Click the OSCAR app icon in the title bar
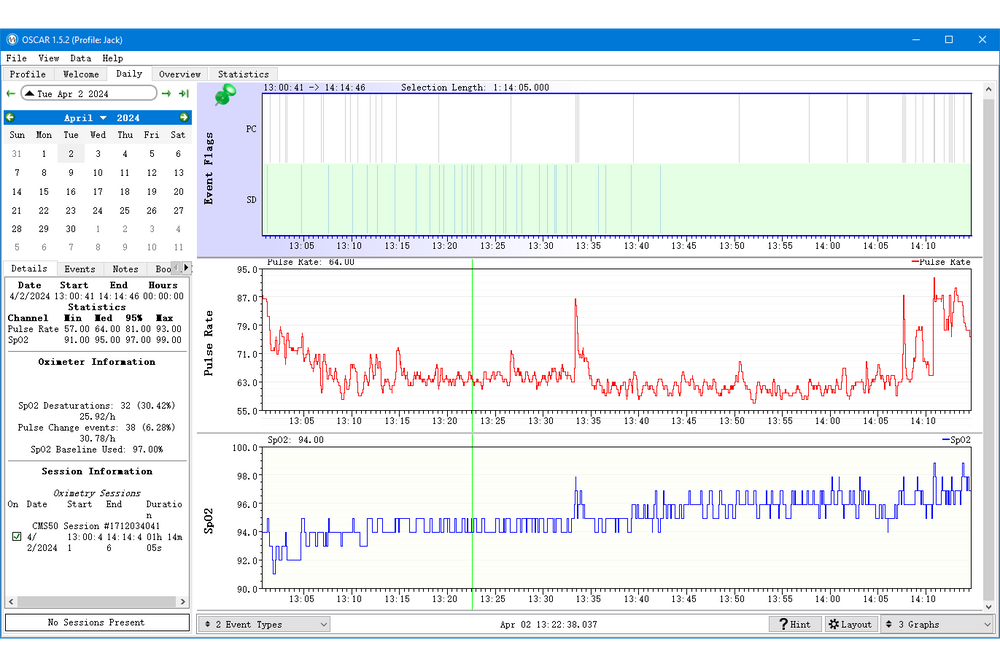The height and width of the screenshot is (667, 1000). coord(12,40)
